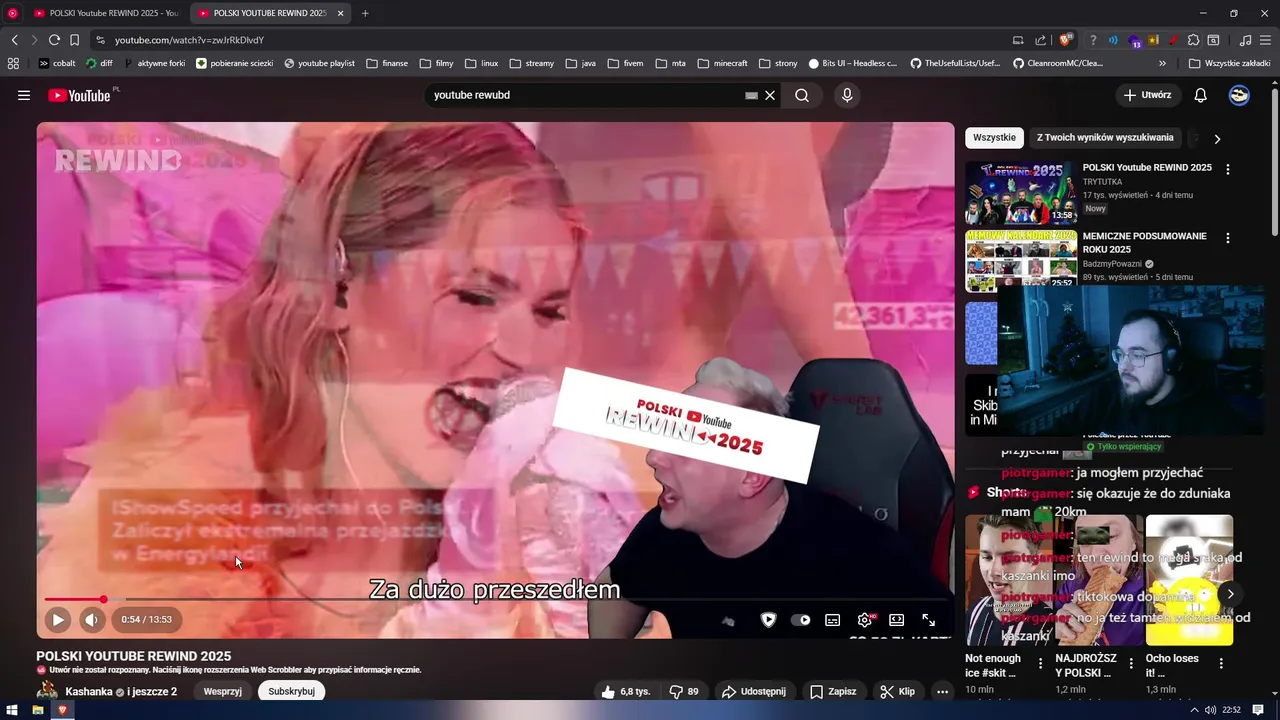Open the on-screen keyboard icon in search box
Screen dimensions: 1280x720
click(x=751, y=96)
